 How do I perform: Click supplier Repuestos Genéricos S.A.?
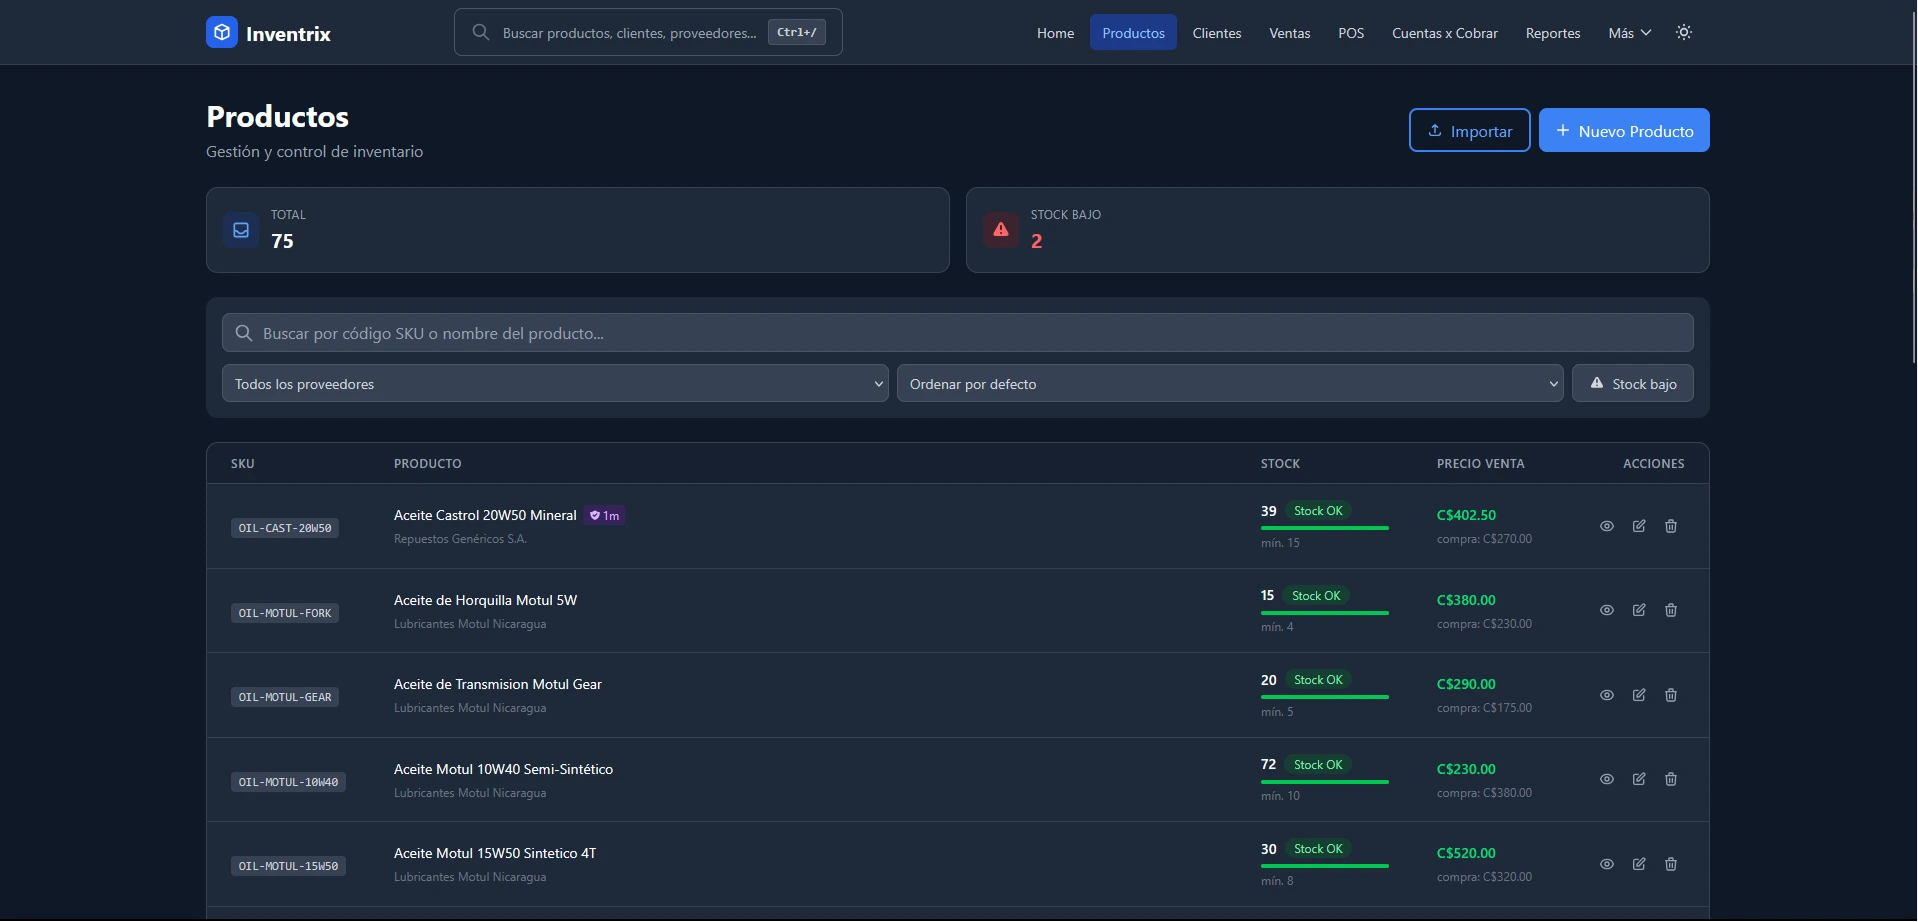tap(460, 539)
